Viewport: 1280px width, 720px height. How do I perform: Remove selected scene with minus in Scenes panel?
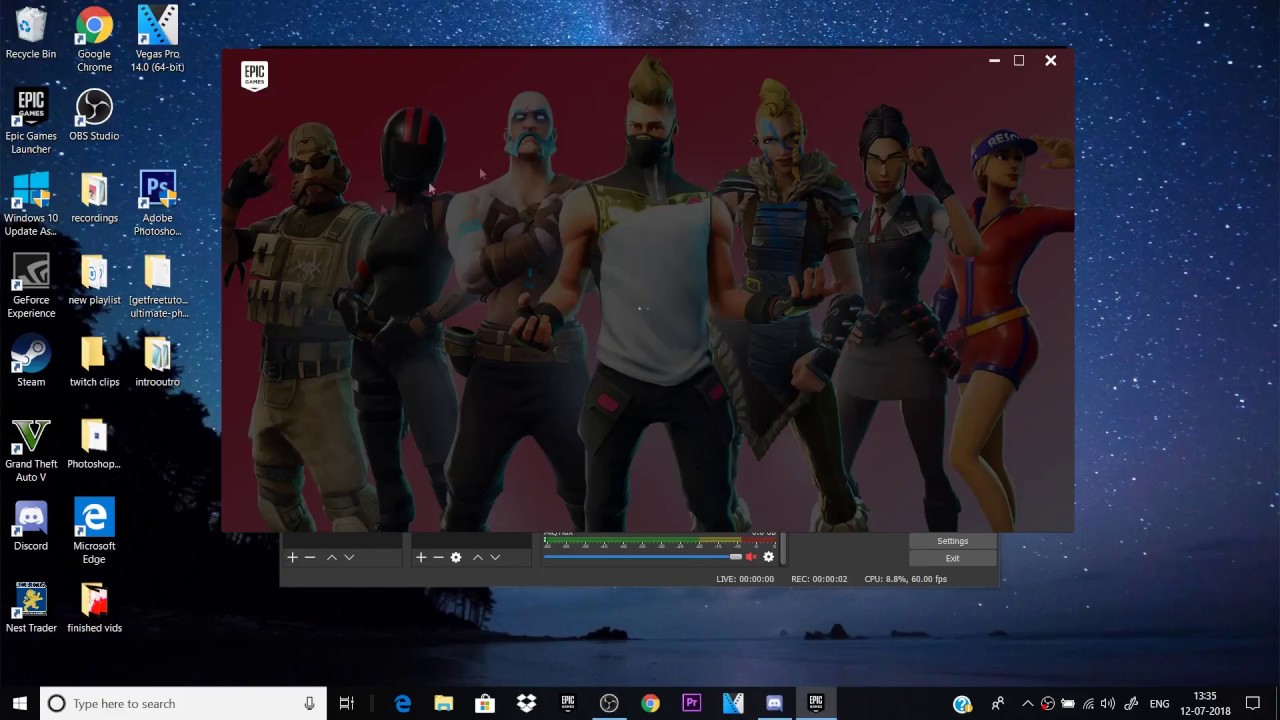click(x=310, y=557)
